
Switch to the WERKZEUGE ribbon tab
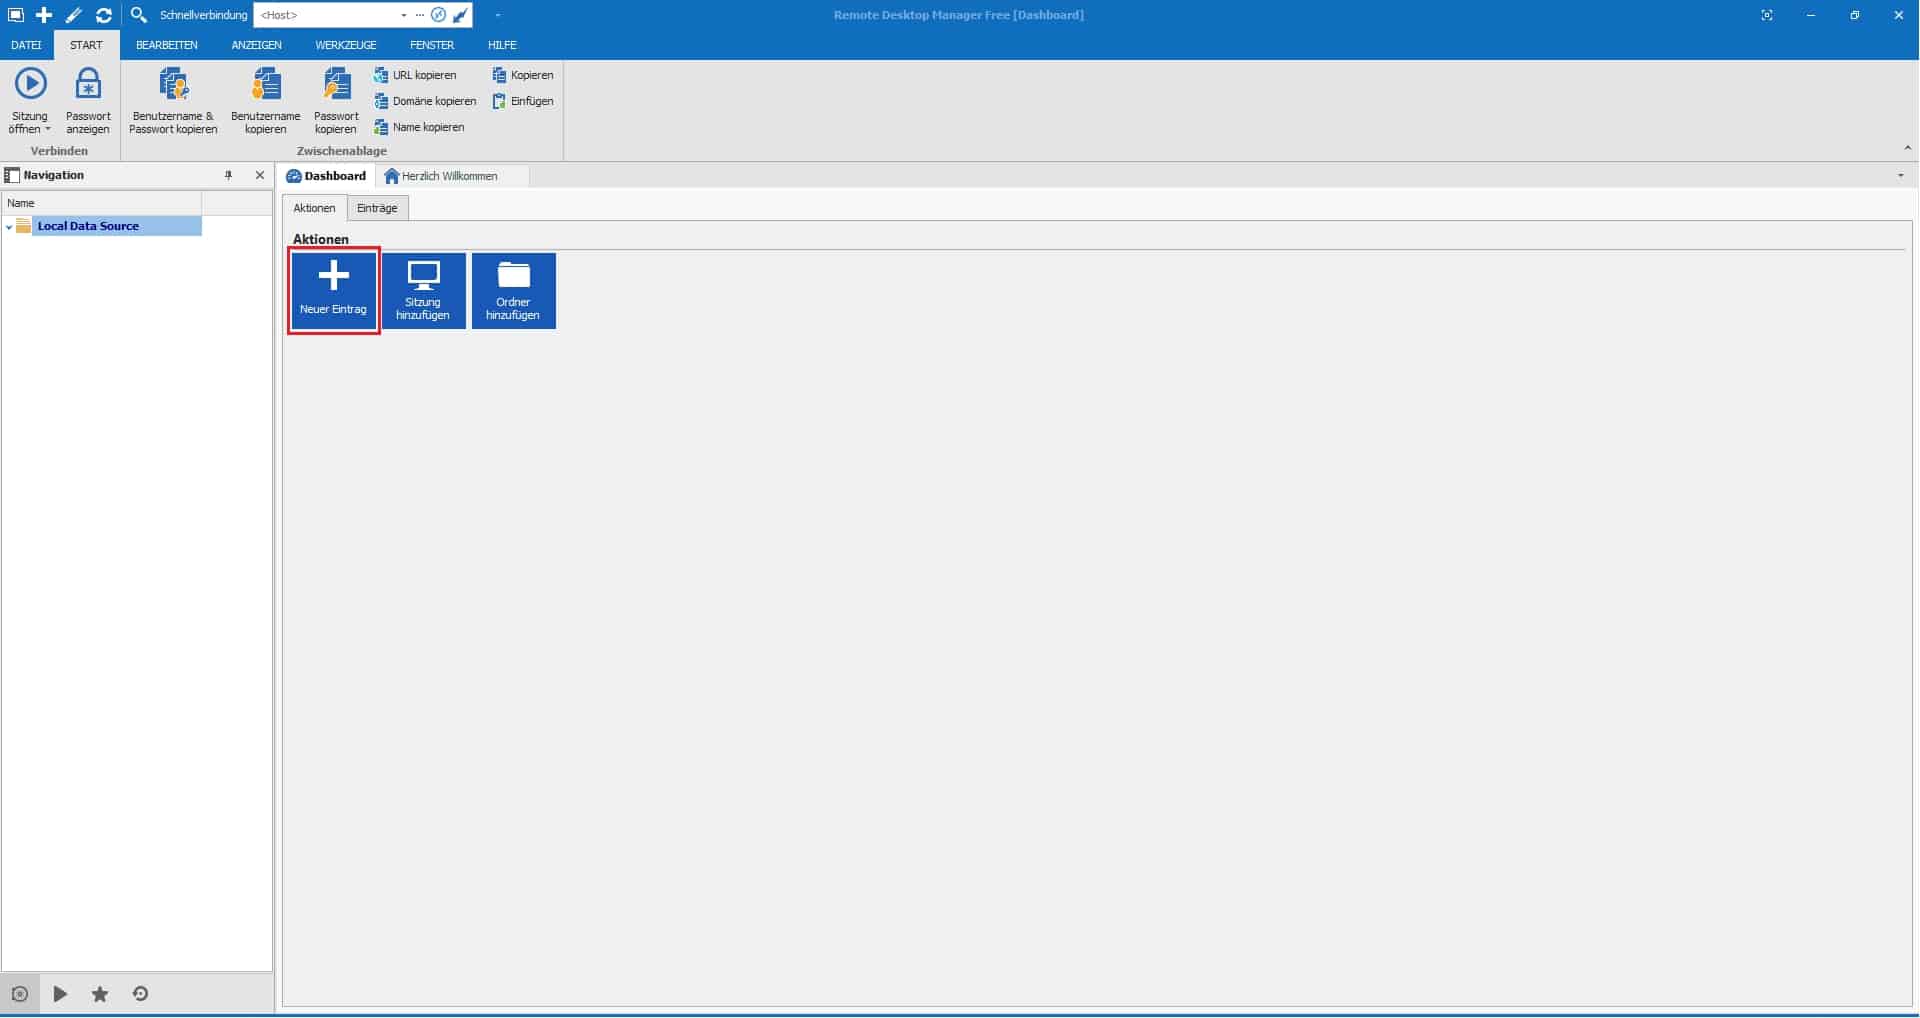(345, 45)
